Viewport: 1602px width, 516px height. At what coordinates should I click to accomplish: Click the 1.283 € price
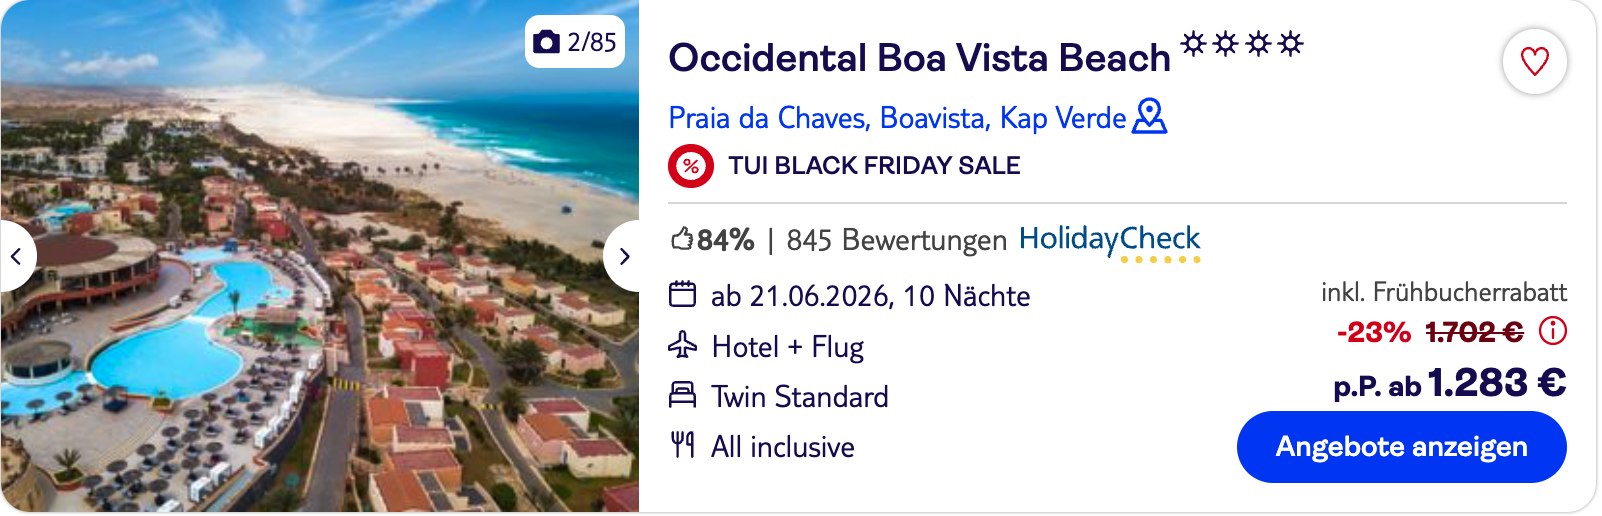(1496, 383)
